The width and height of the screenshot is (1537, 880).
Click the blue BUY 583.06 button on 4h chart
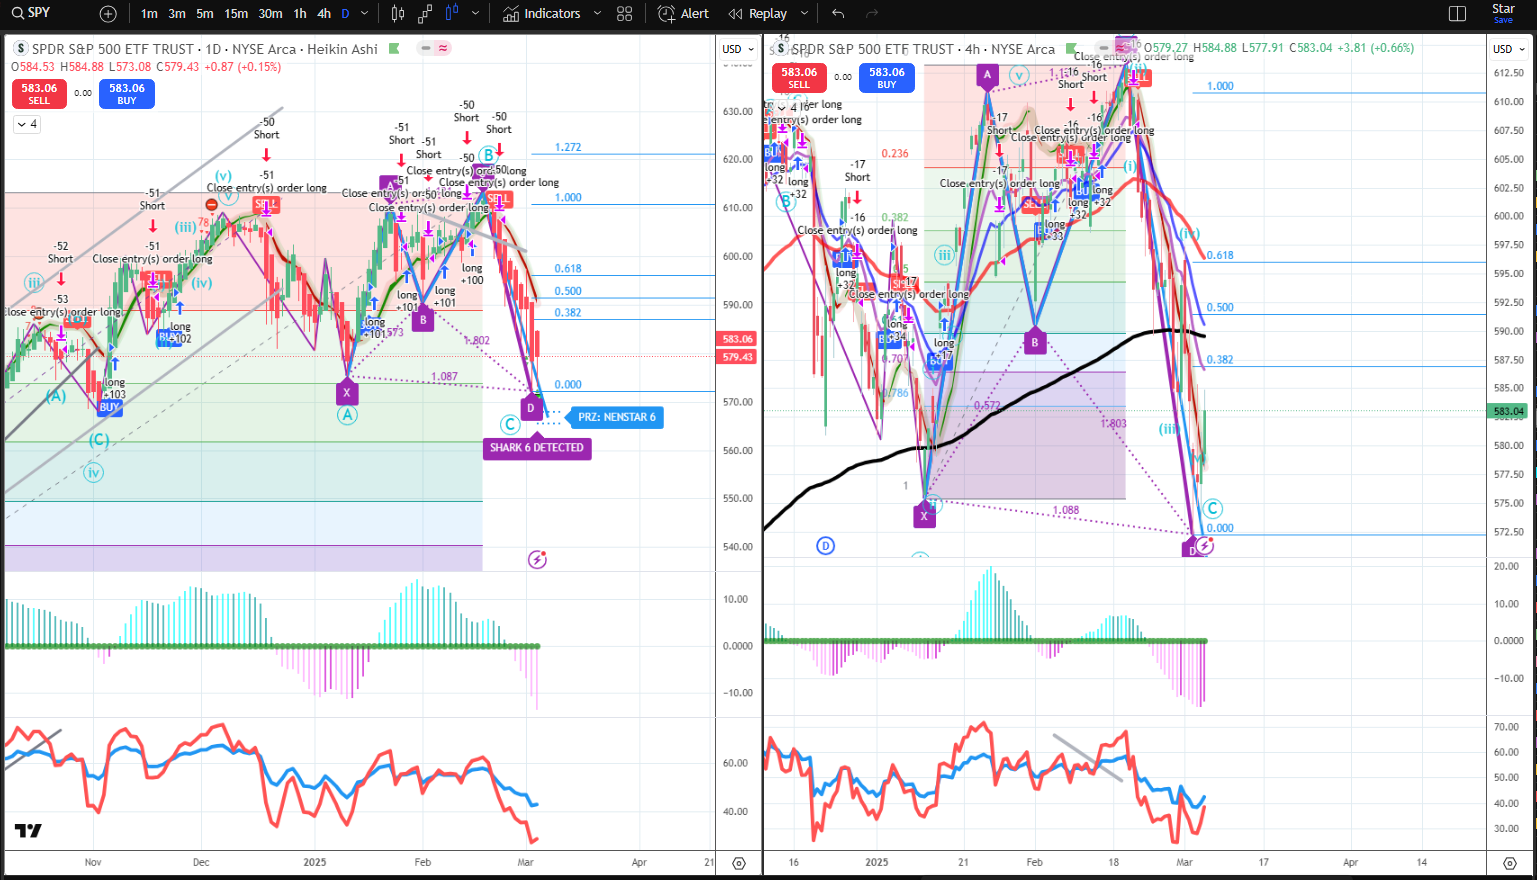(x=887, y=78)
